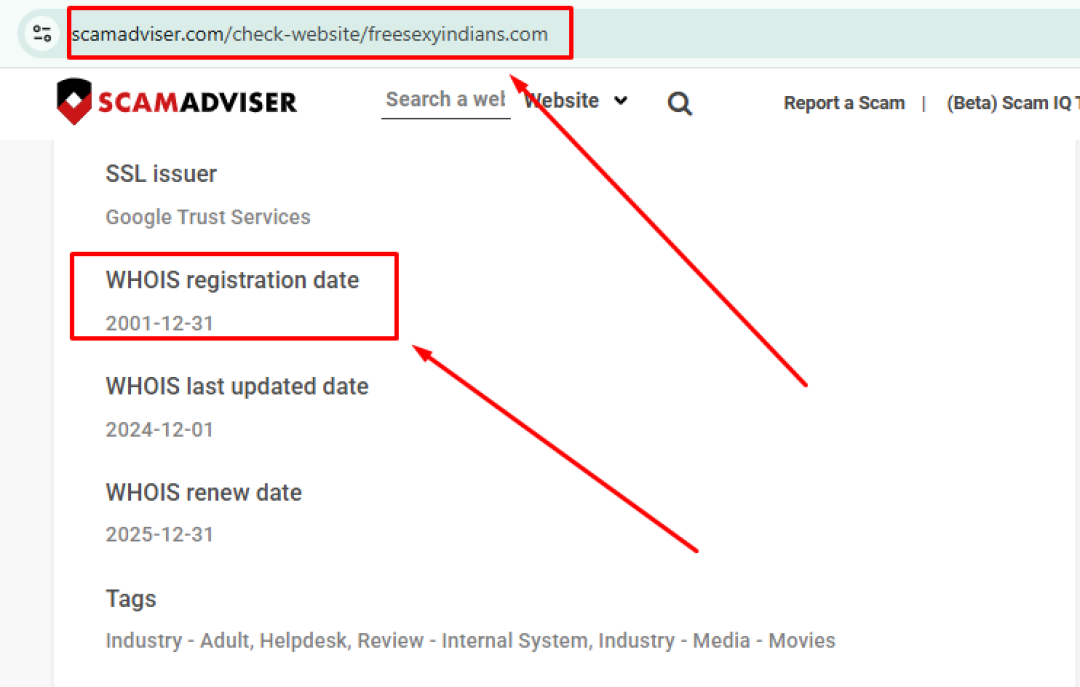The image size is (1080, 687).
Task: Click the ScamAdviser shield logo
Action: (74, 101)
